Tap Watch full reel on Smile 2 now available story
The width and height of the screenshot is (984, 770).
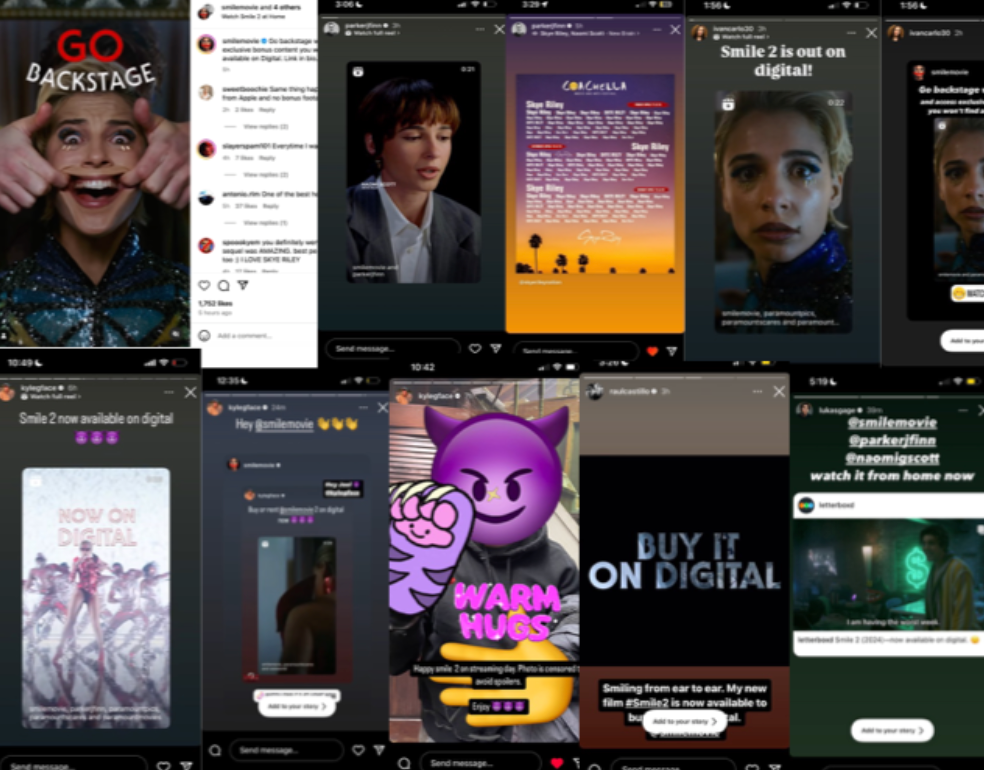pyautogui.click(x=51, y=397)
